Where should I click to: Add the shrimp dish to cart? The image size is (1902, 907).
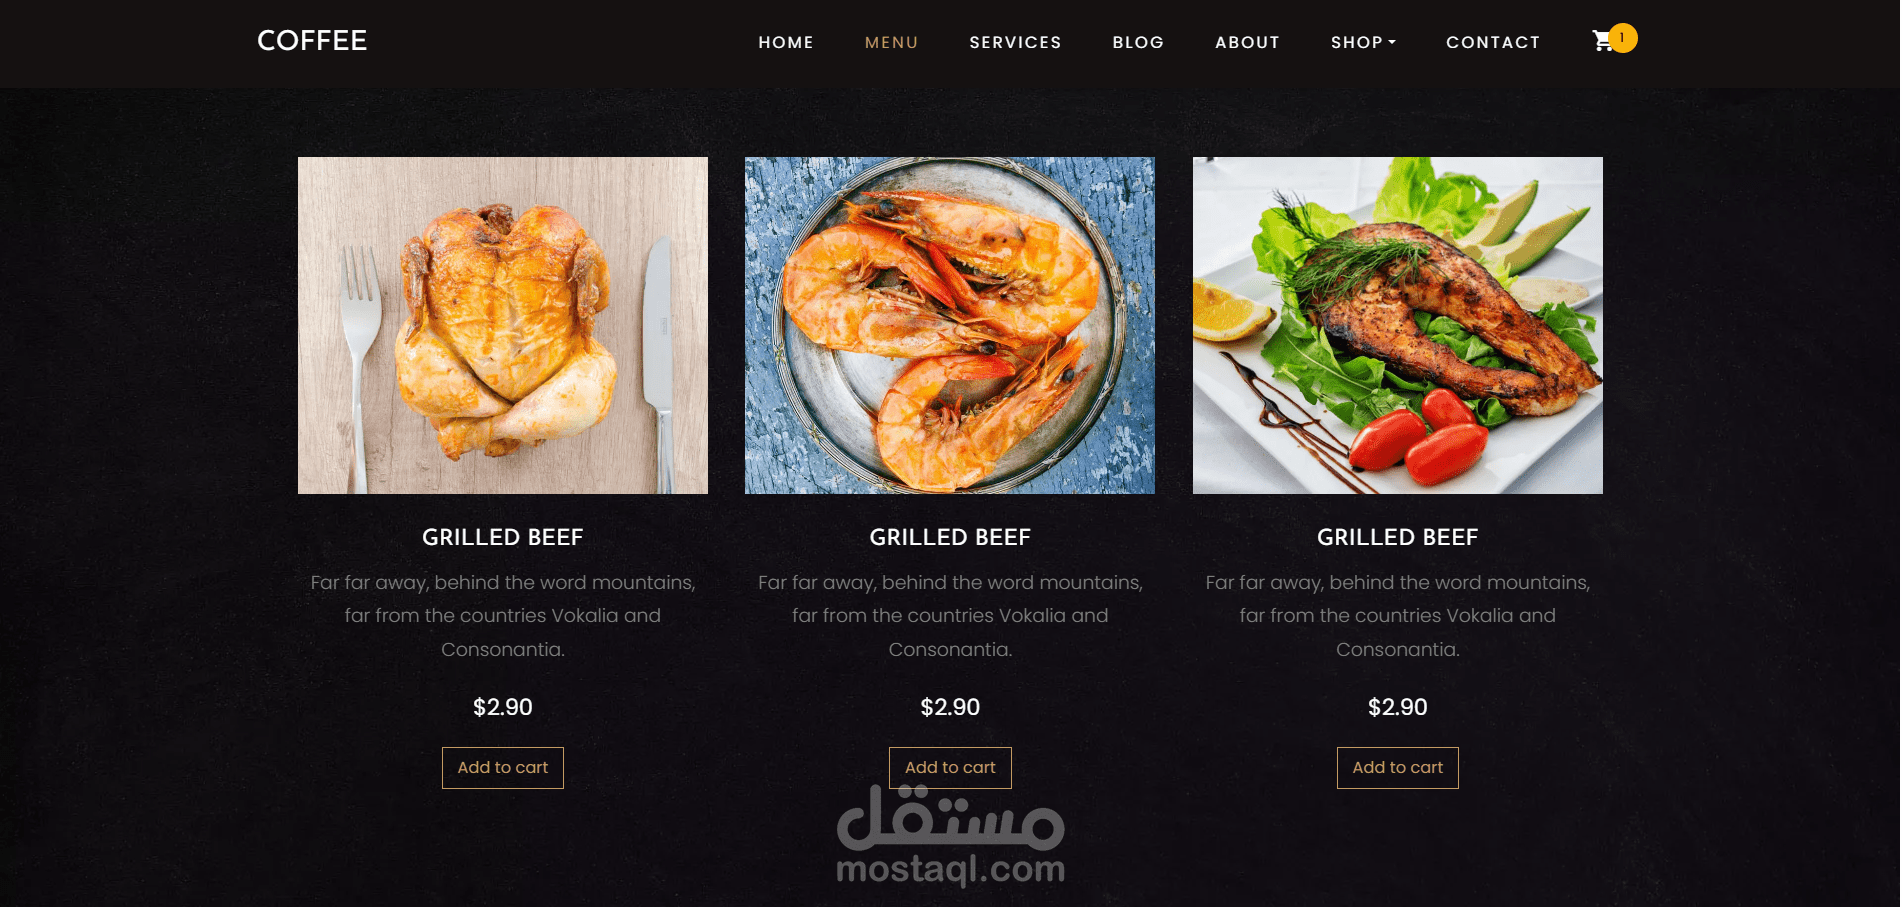coord(950,768)
